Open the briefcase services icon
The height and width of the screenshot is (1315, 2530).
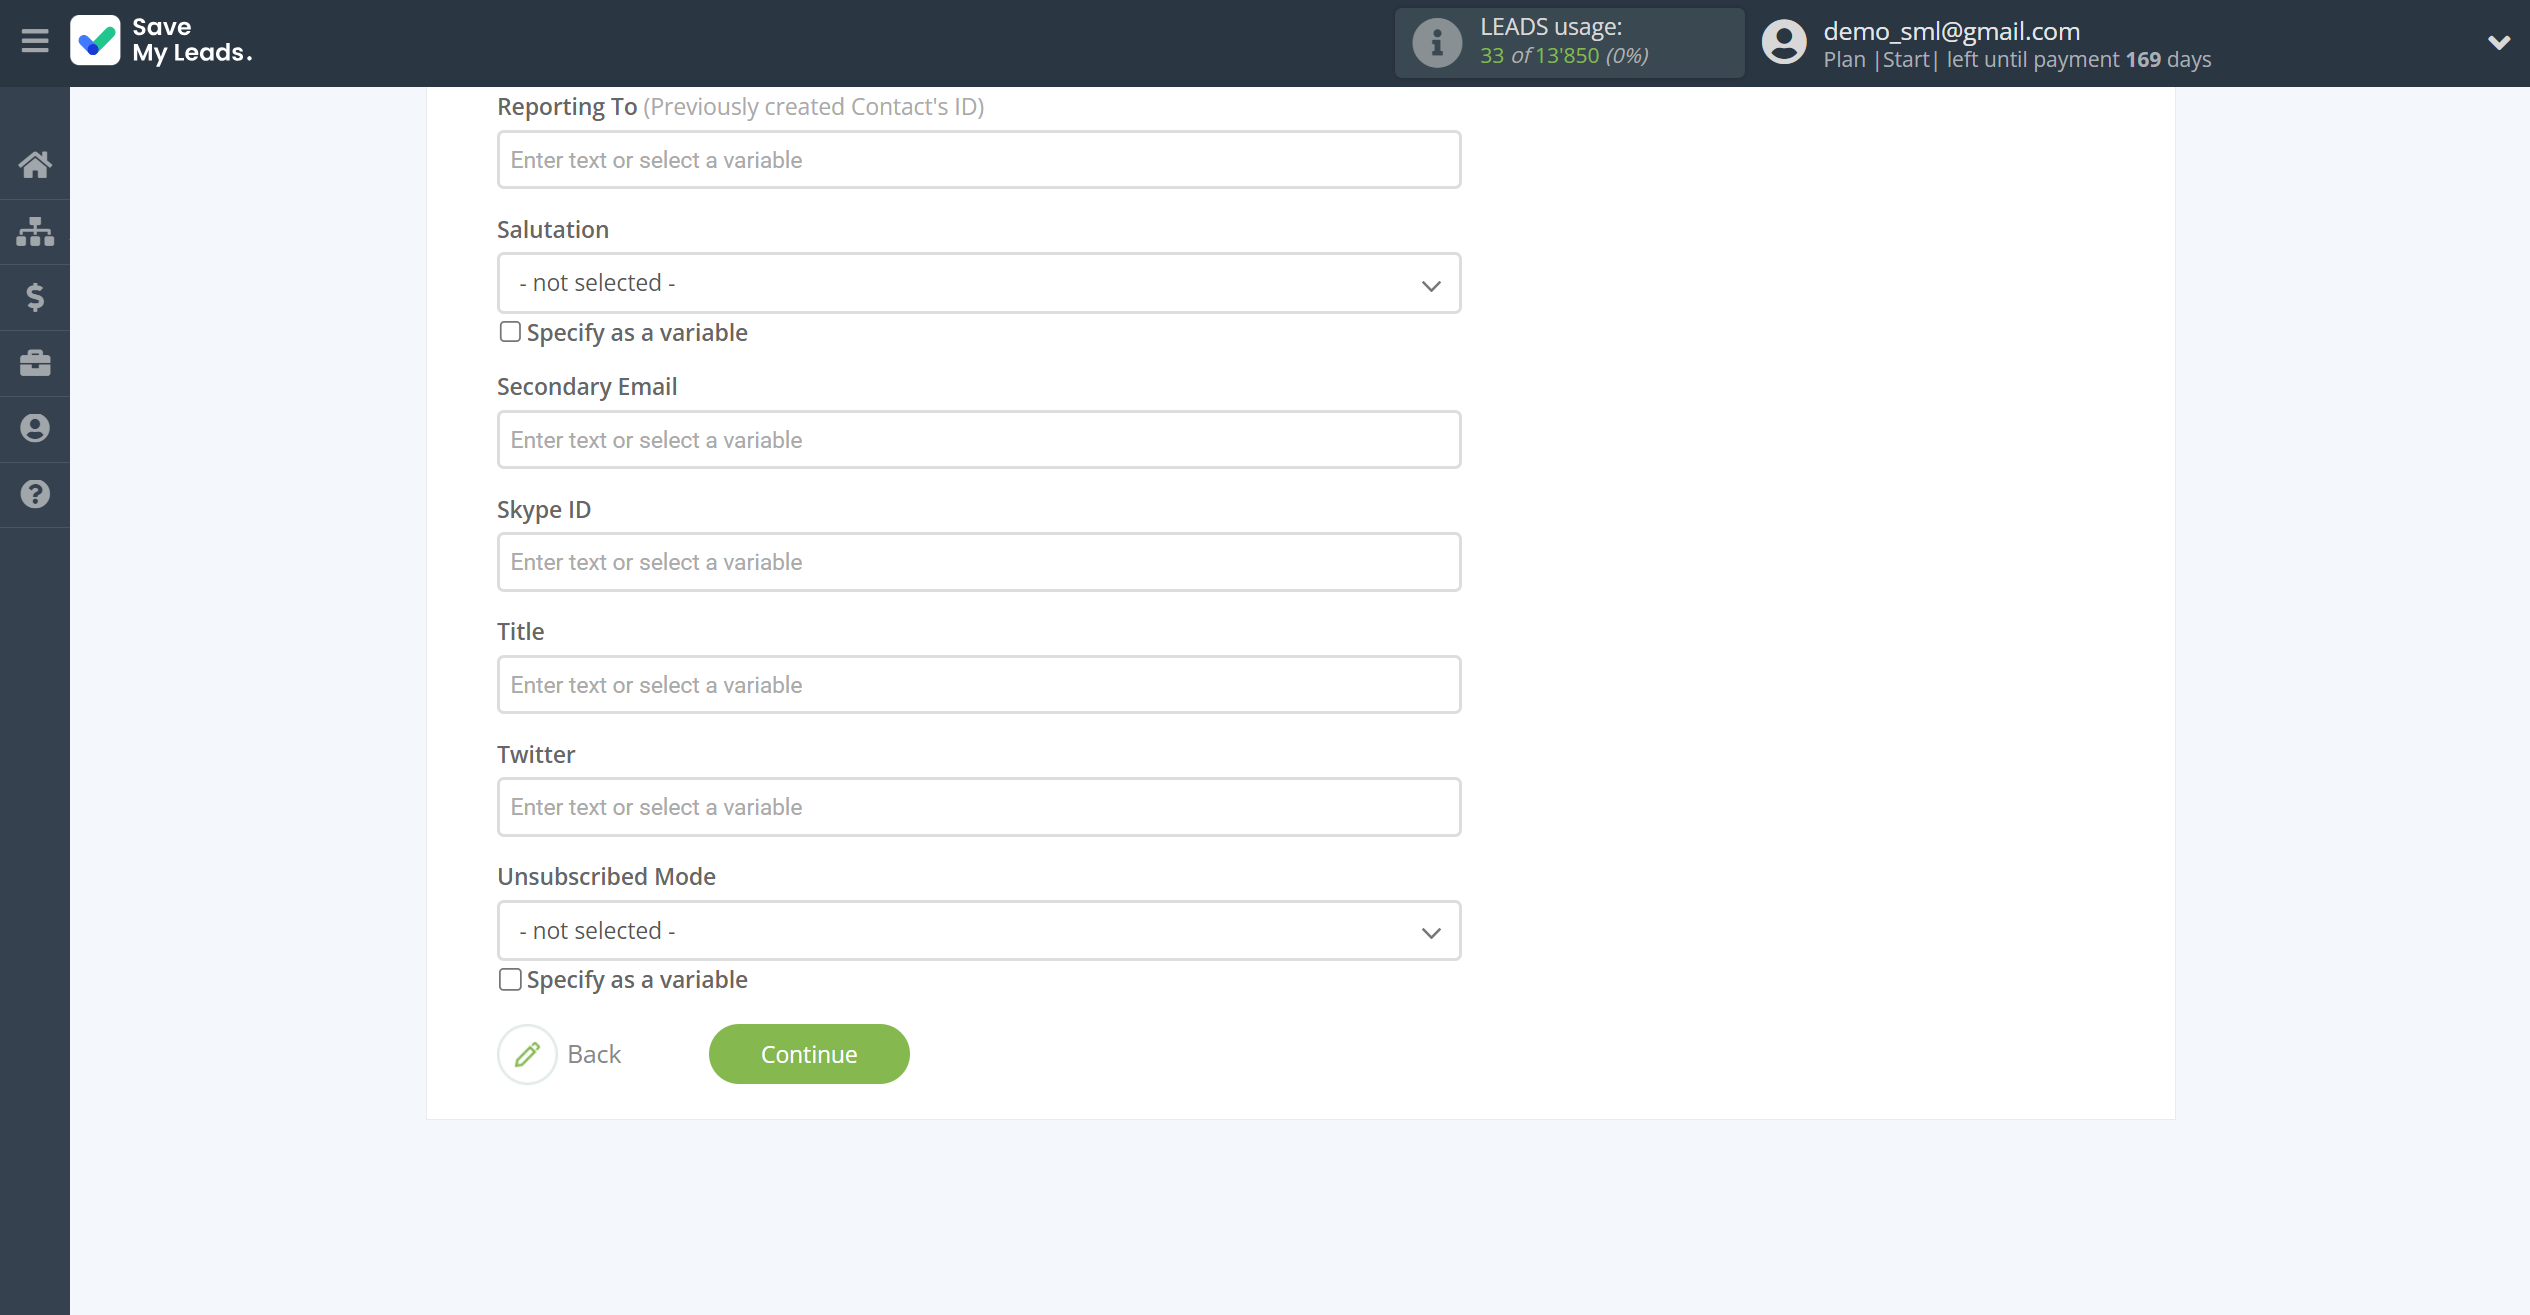pos(35,363)
